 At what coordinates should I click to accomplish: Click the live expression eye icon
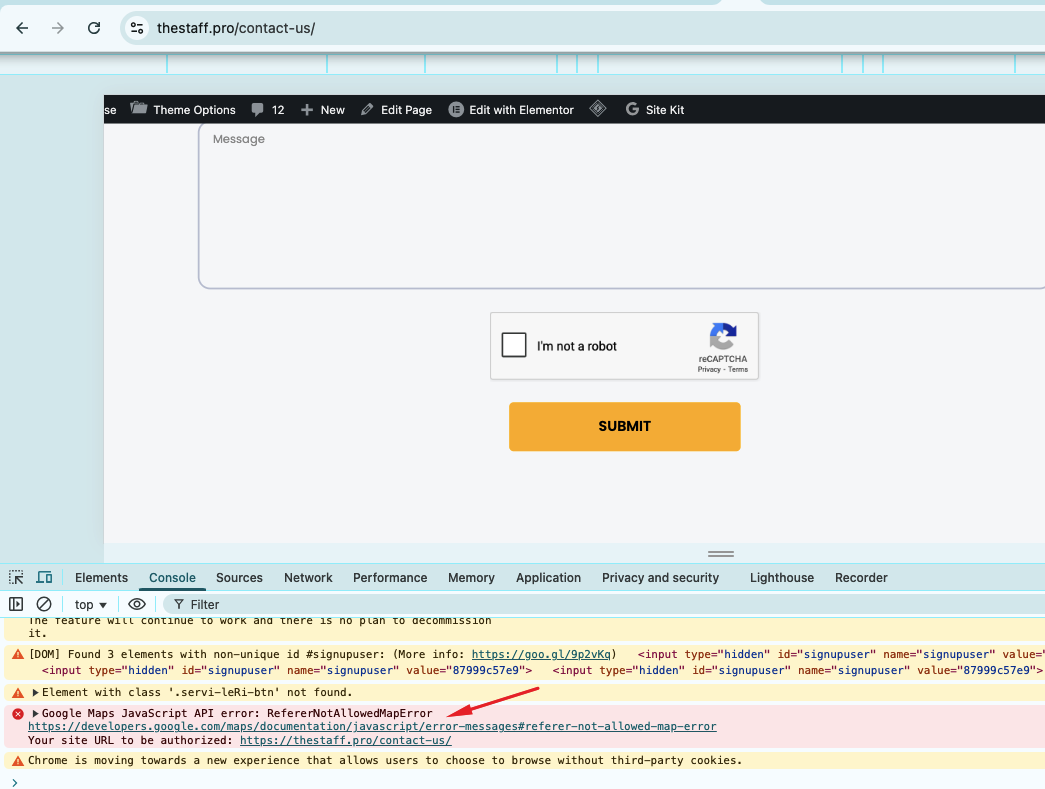click(x=137, y=604)
